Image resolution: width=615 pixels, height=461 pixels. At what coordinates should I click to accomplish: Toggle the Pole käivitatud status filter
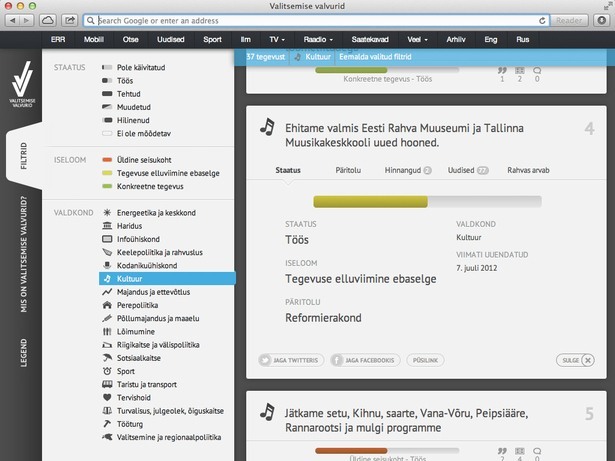109,67
